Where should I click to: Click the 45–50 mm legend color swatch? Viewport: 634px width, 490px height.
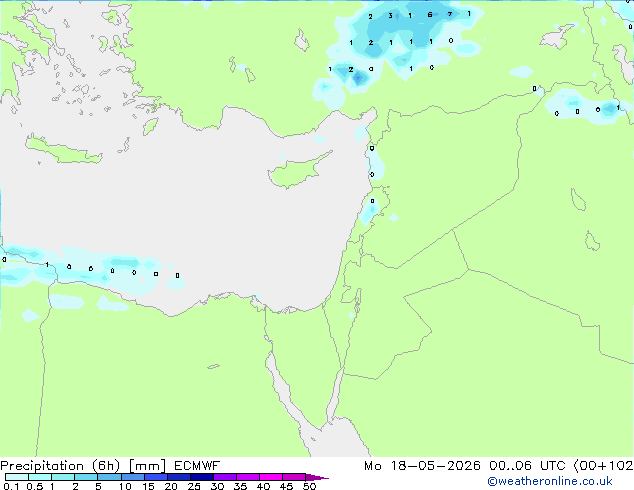pos(294,477)
